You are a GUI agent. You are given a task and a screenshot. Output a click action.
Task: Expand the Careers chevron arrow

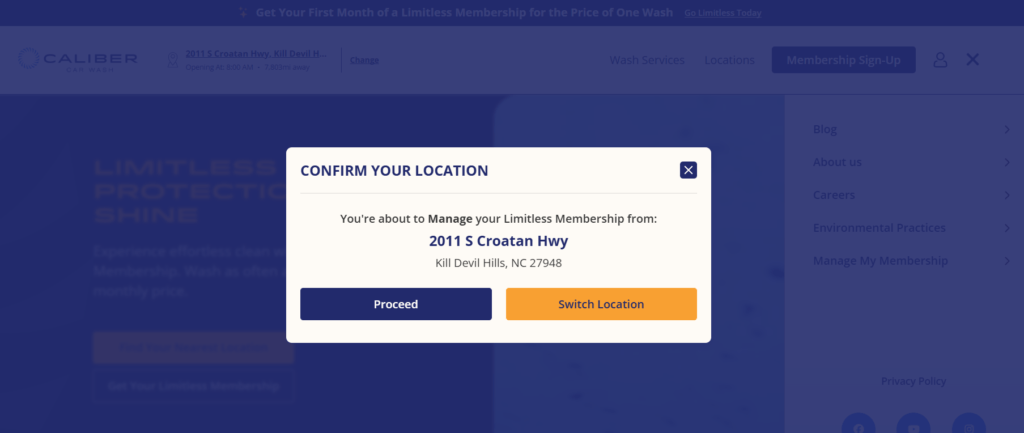(1007, 195)
